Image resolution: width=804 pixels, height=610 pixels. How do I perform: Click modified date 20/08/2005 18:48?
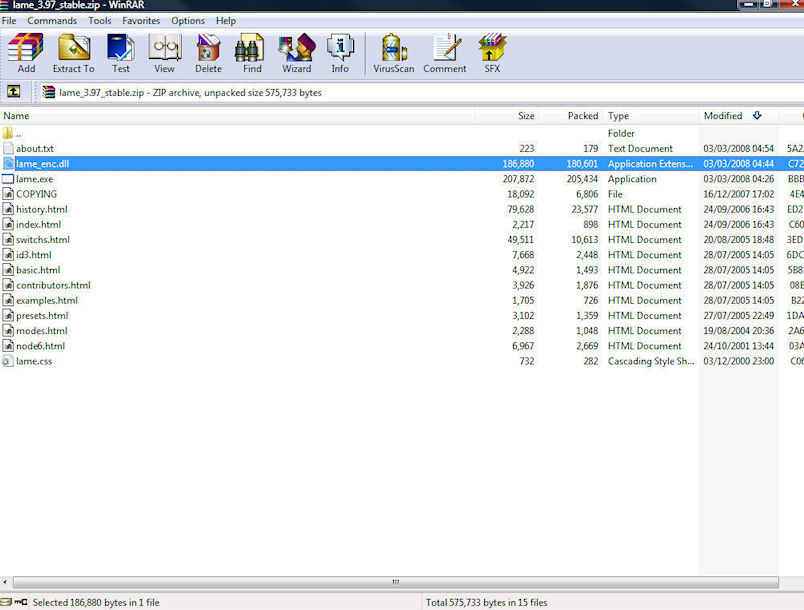point(738,239)
